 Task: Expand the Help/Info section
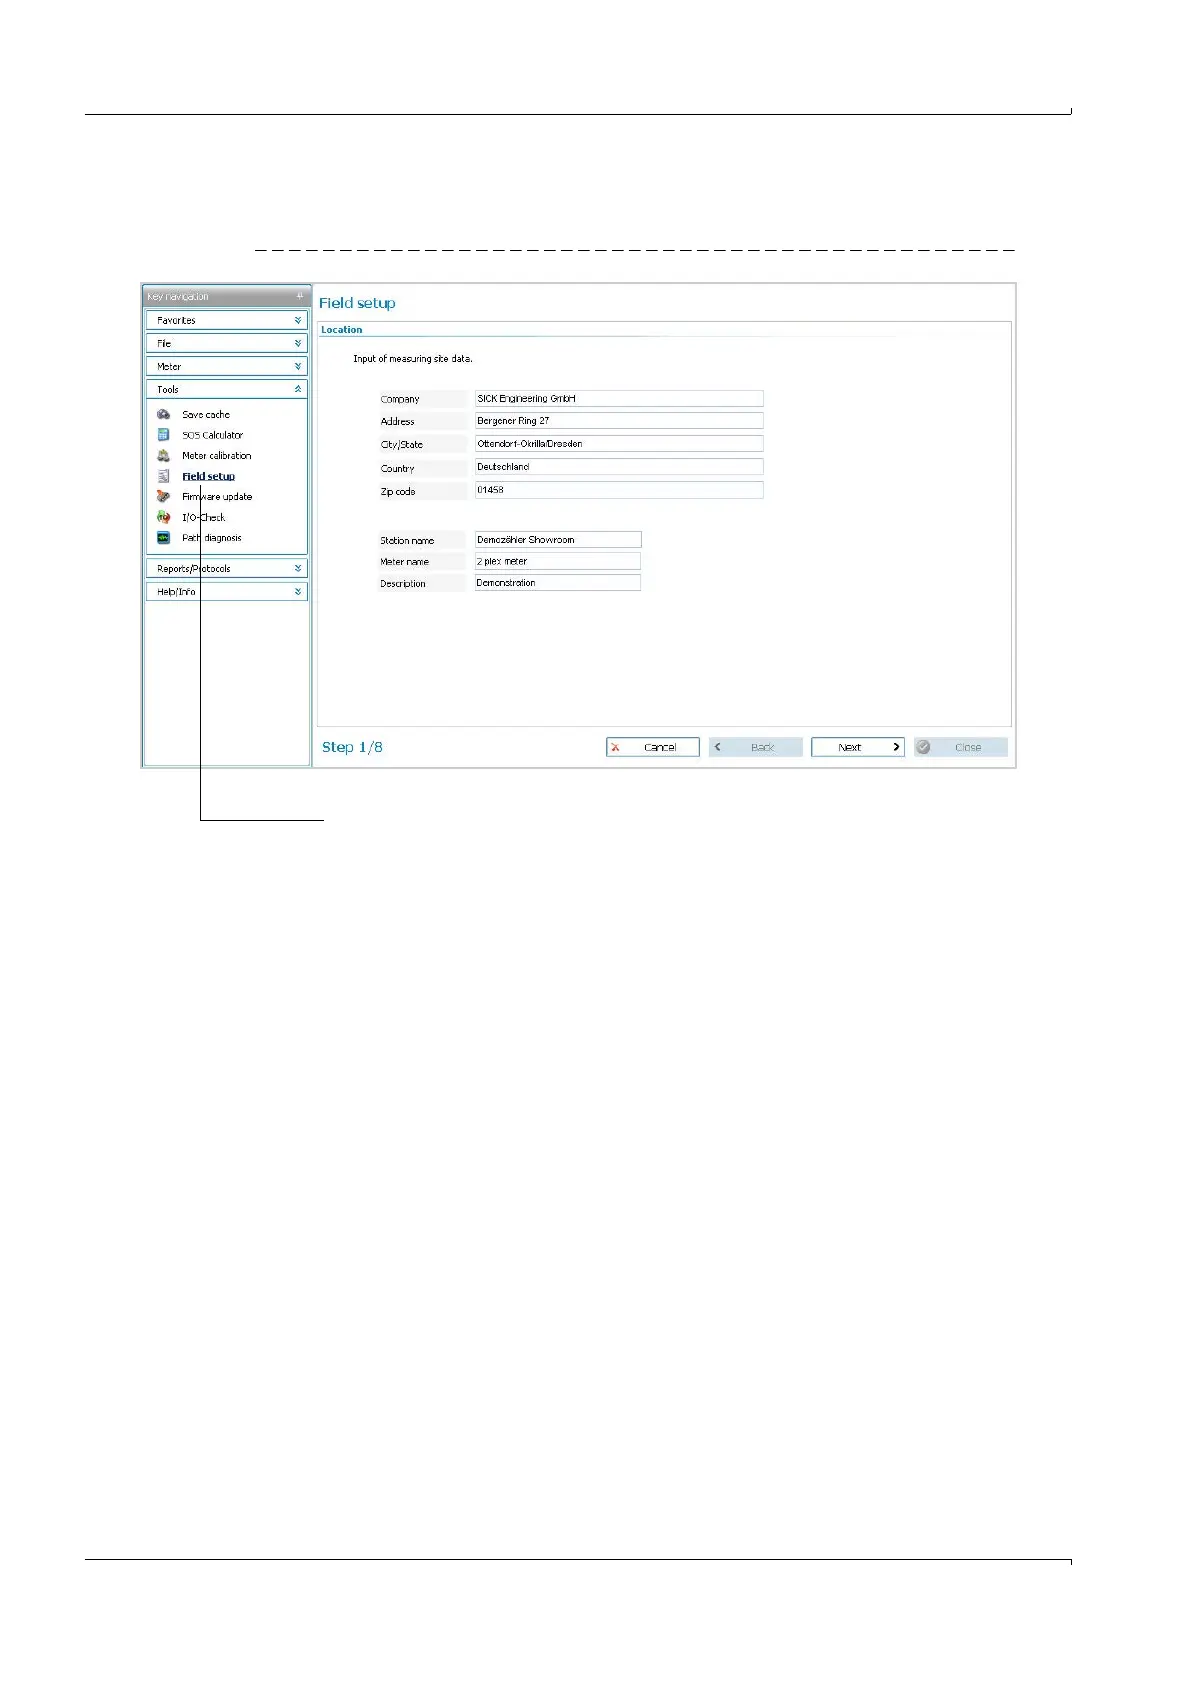point(226,591)
